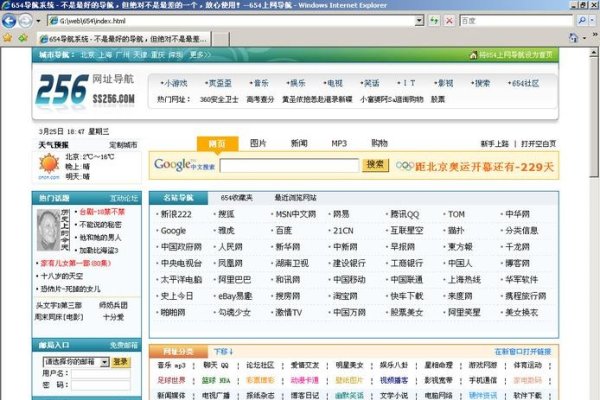Screen dimensions: 600x400
Task: Click the address bar URL field
Action: point(231,21)
